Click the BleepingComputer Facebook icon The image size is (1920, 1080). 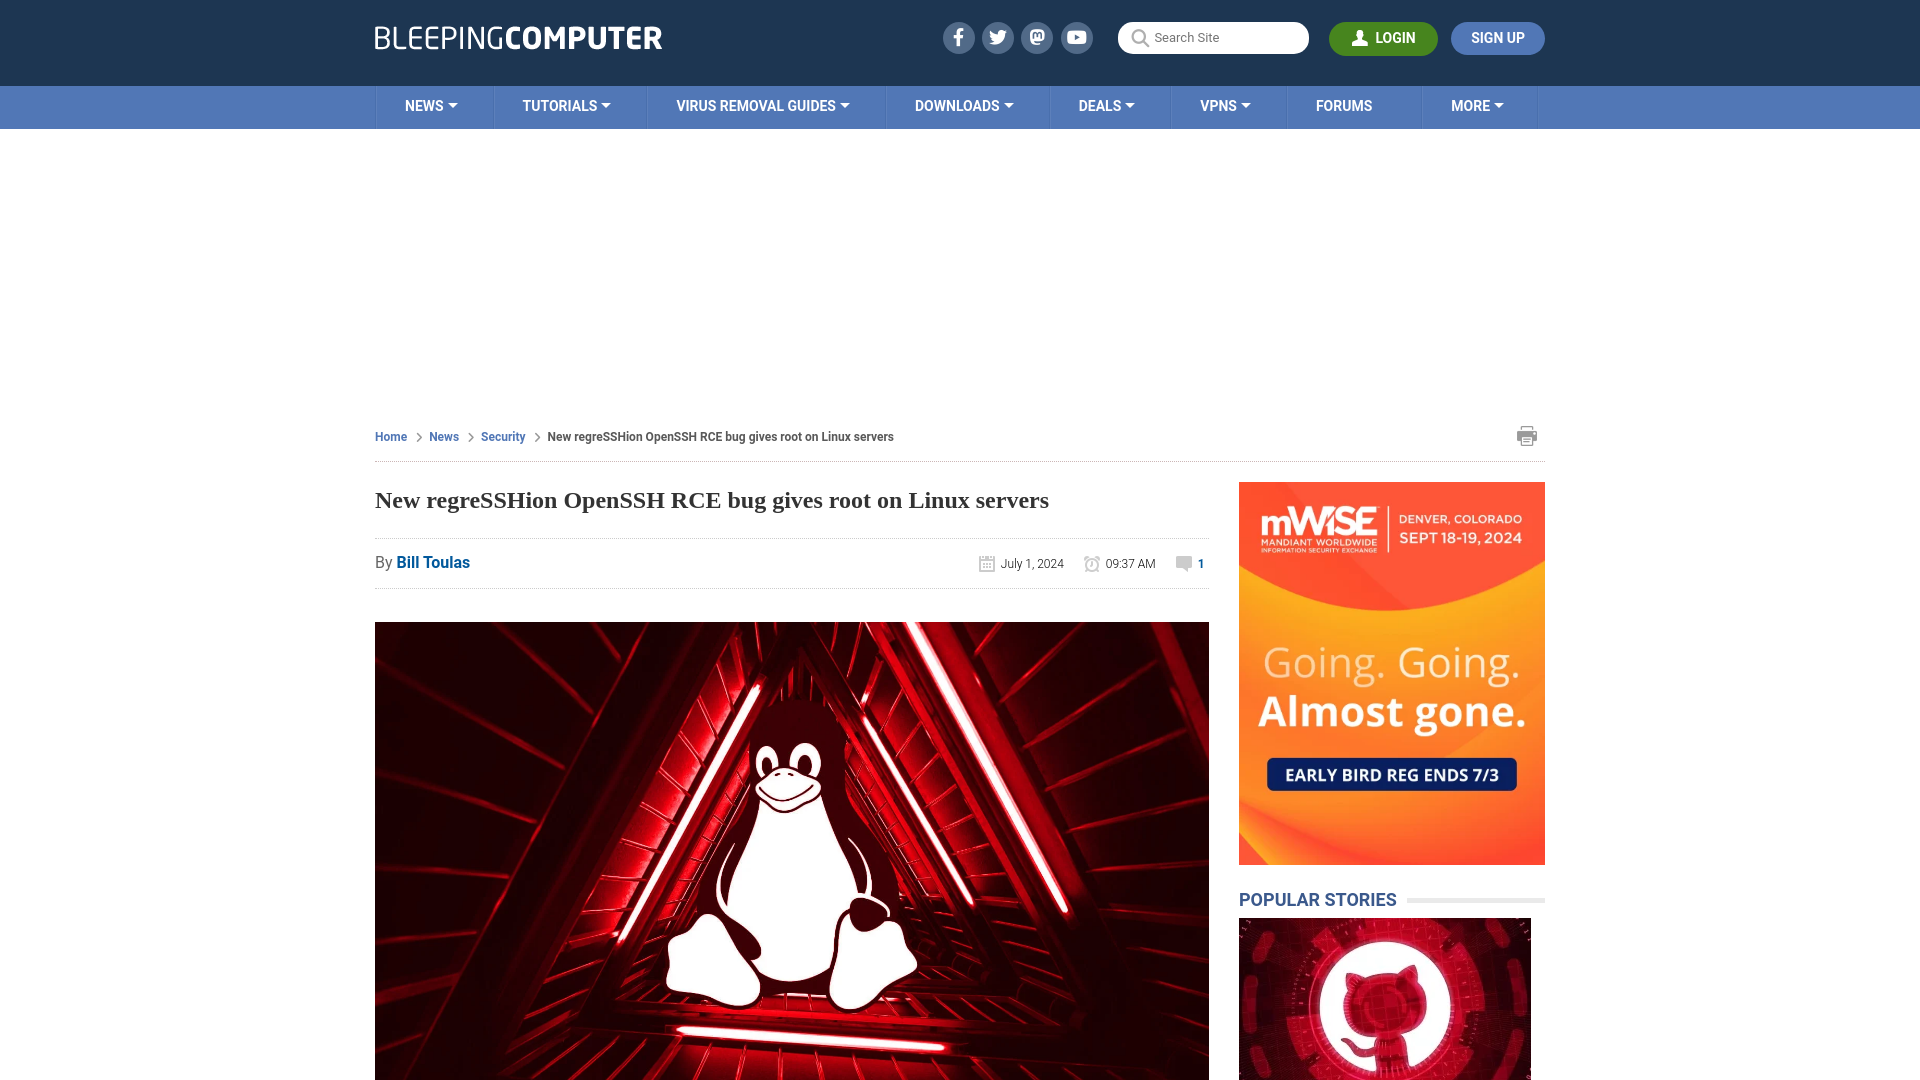[959, 38]
